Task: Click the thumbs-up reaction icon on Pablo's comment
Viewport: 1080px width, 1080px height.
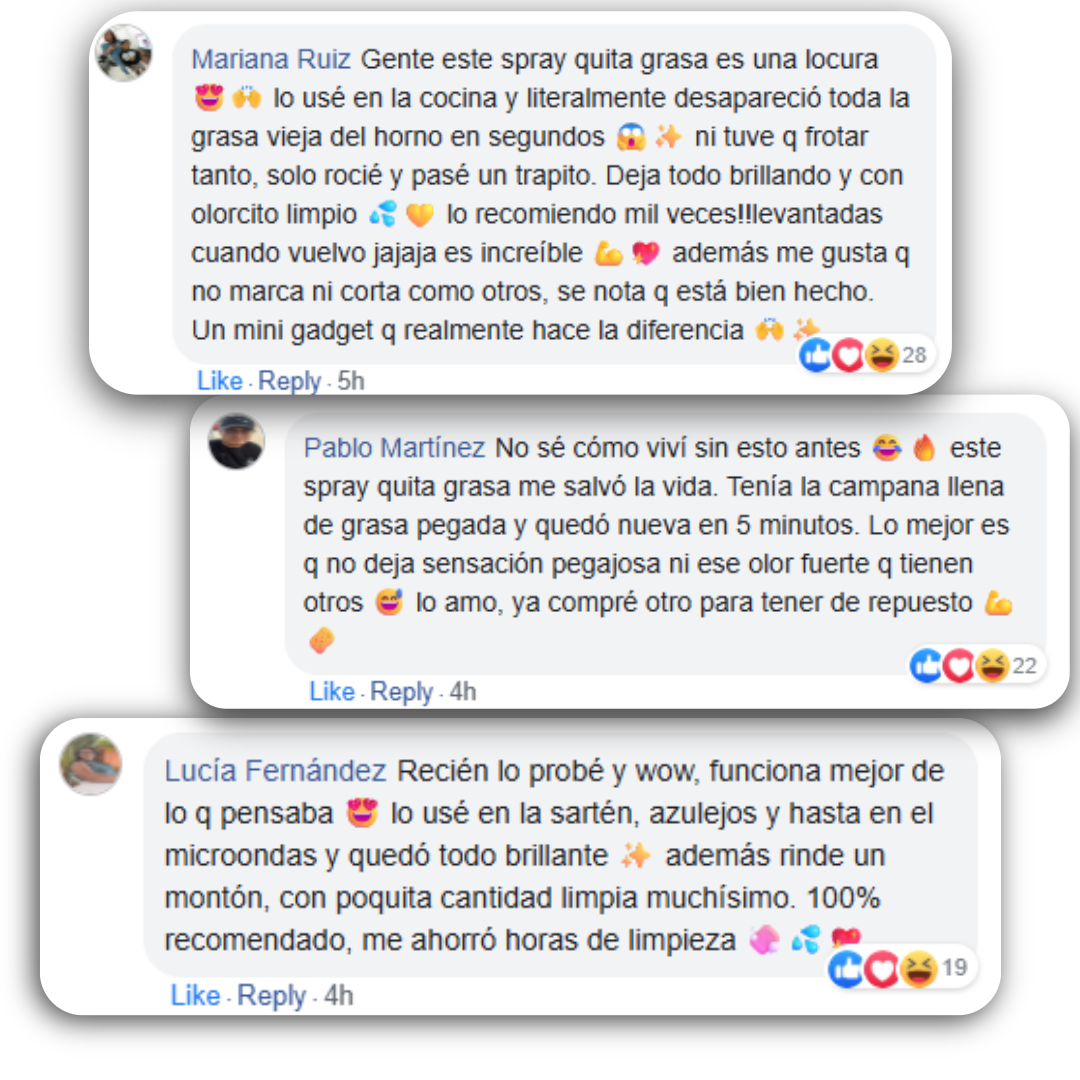Action: tap(926, 665)
